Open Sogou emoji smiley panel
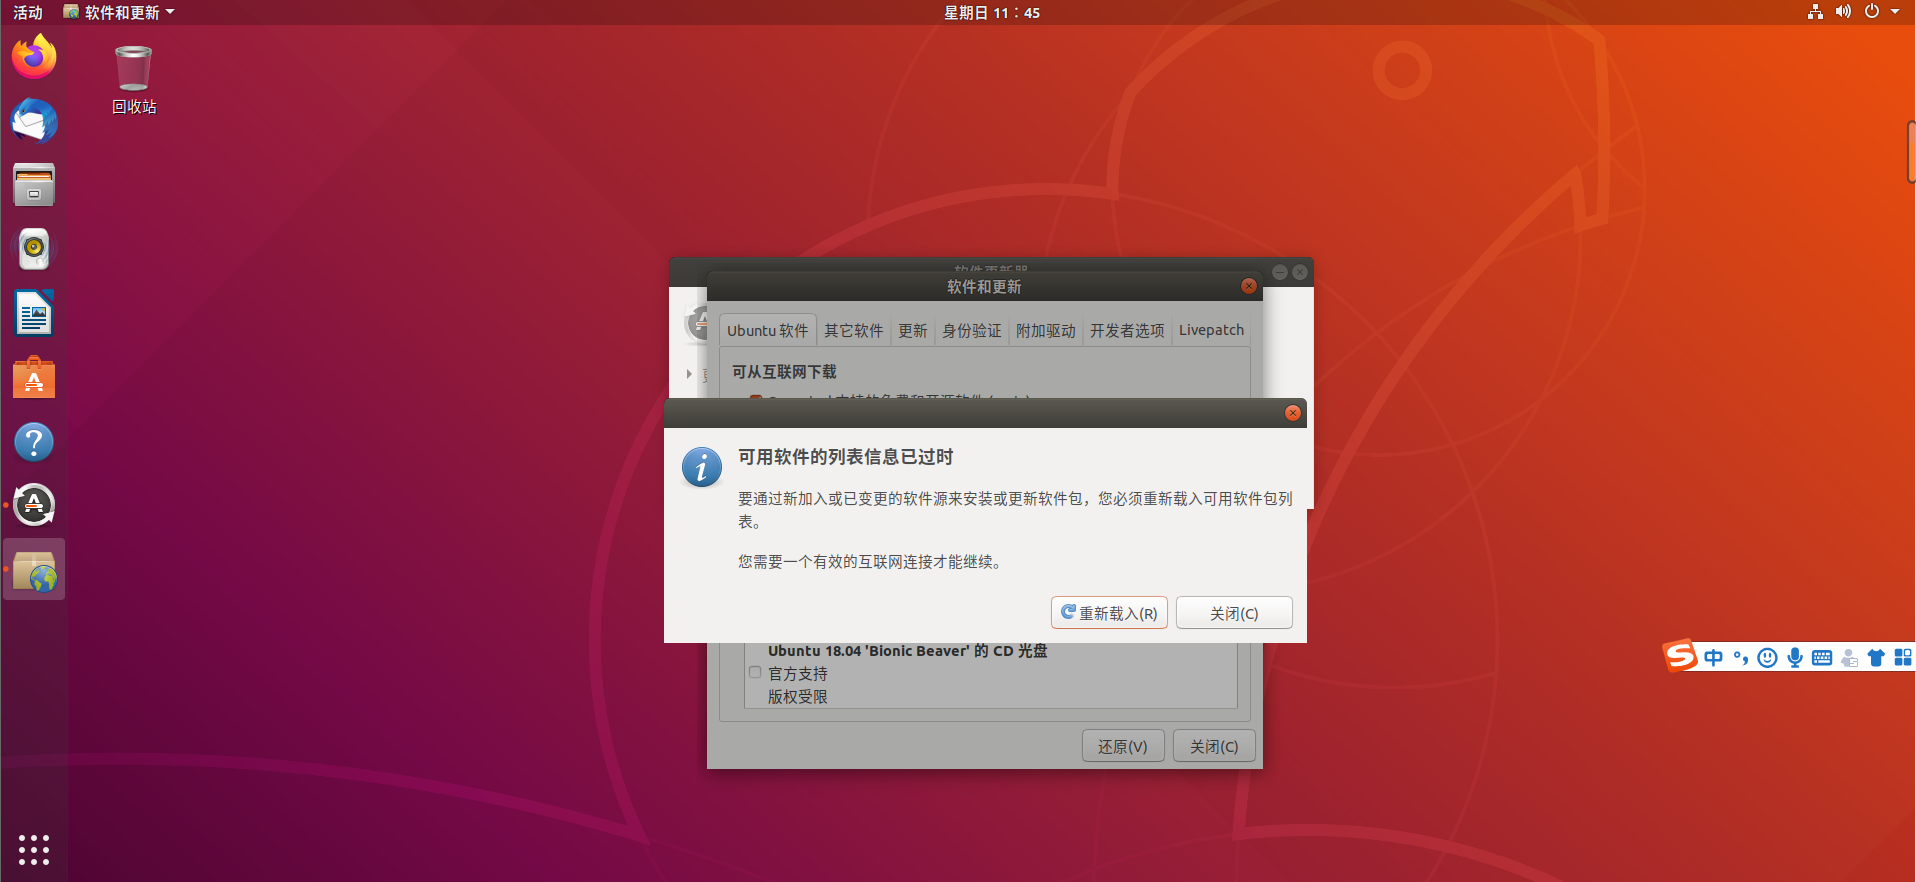This screenshot has height=882, width=1916. tap(1768, 657)
